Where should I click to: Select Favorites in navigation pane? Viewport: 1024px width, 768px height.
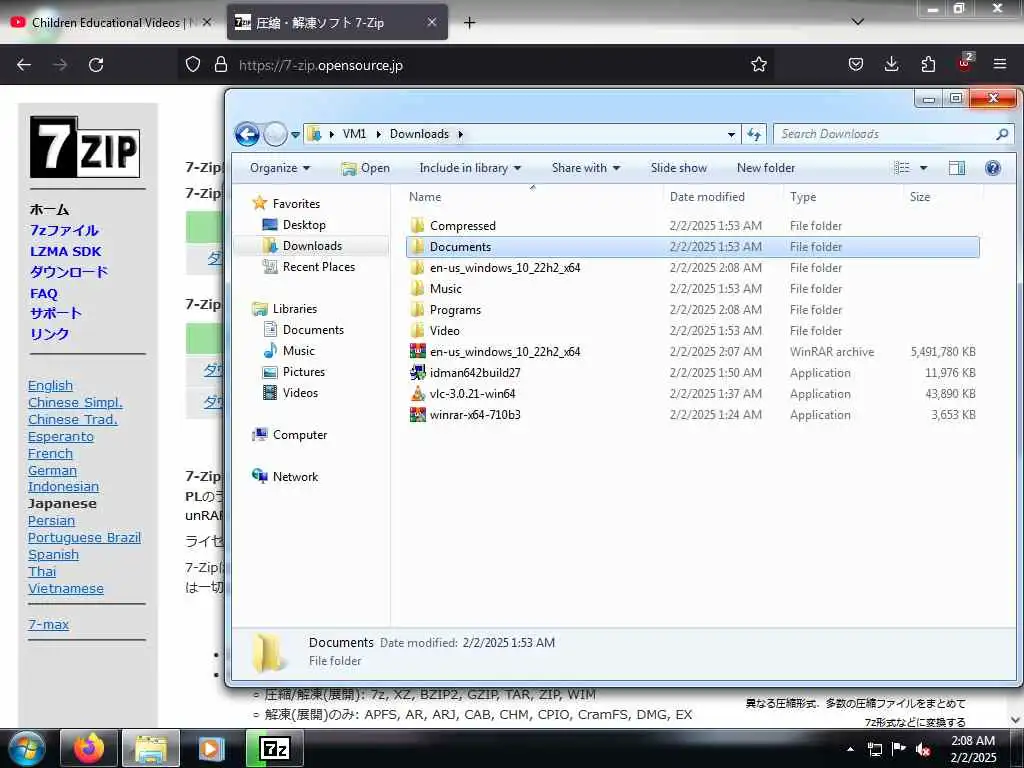pos(296,204)
